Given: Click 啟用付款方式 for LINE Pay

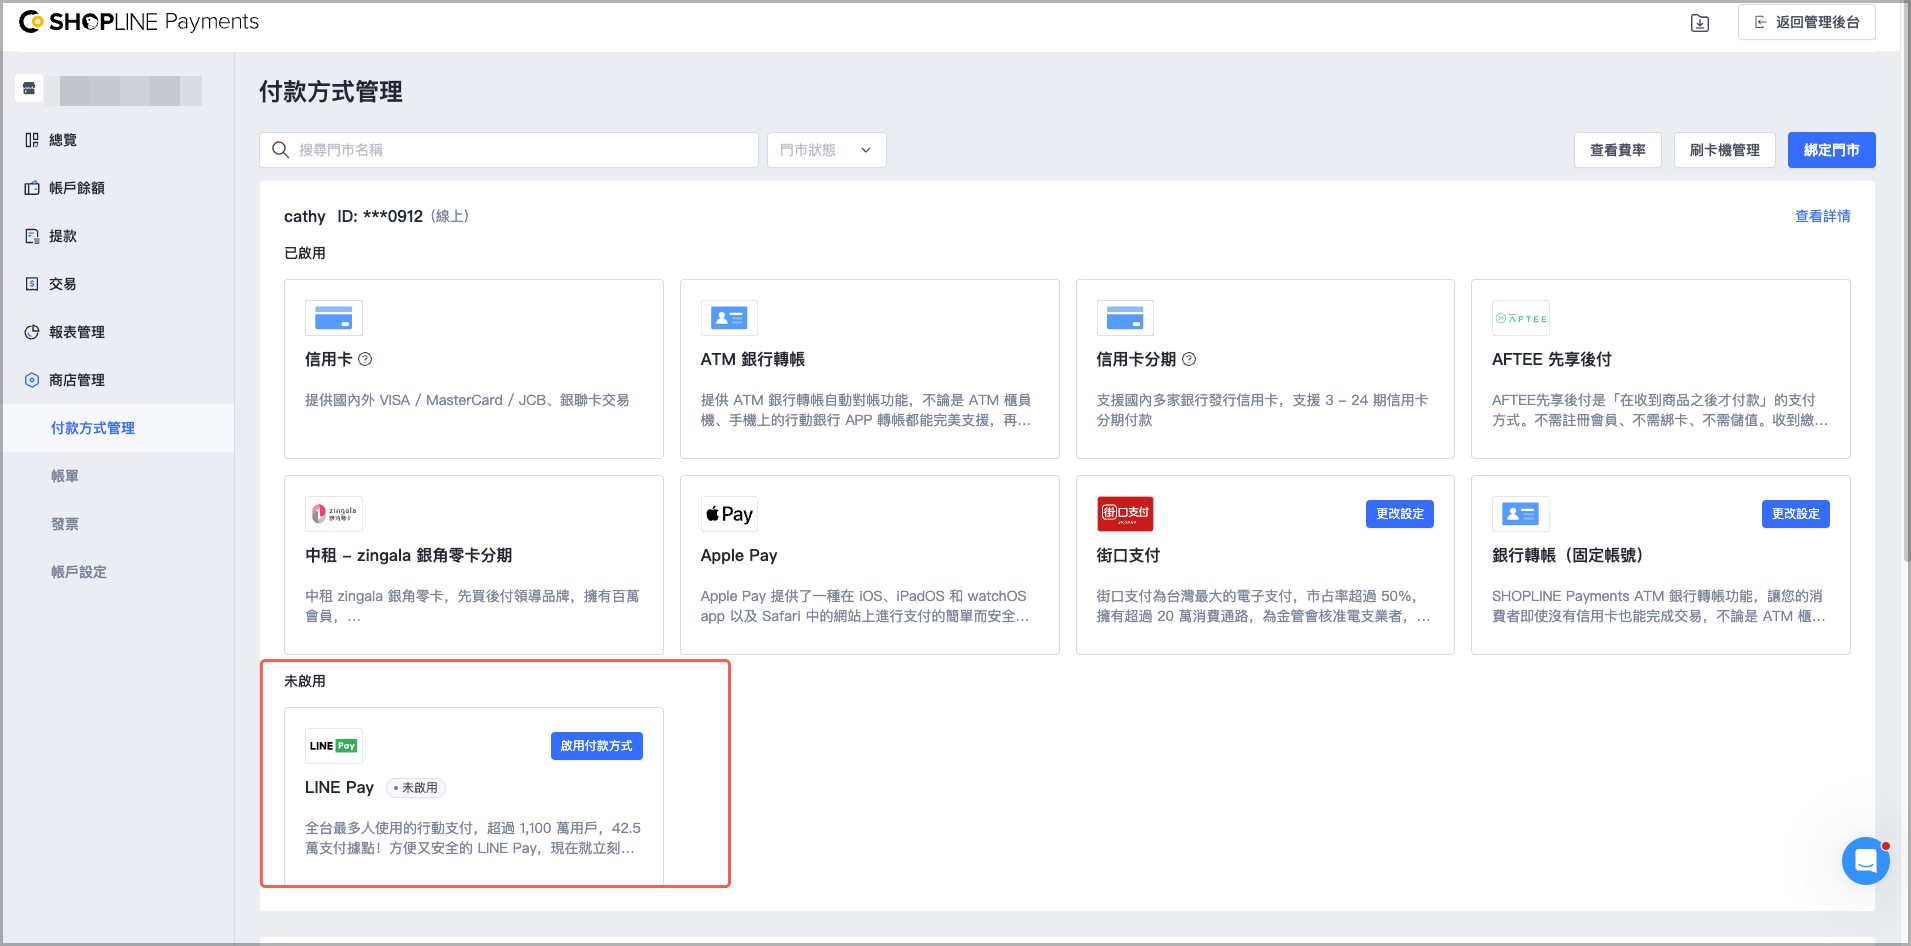Looking at the screenshot, I should [597, 746].
